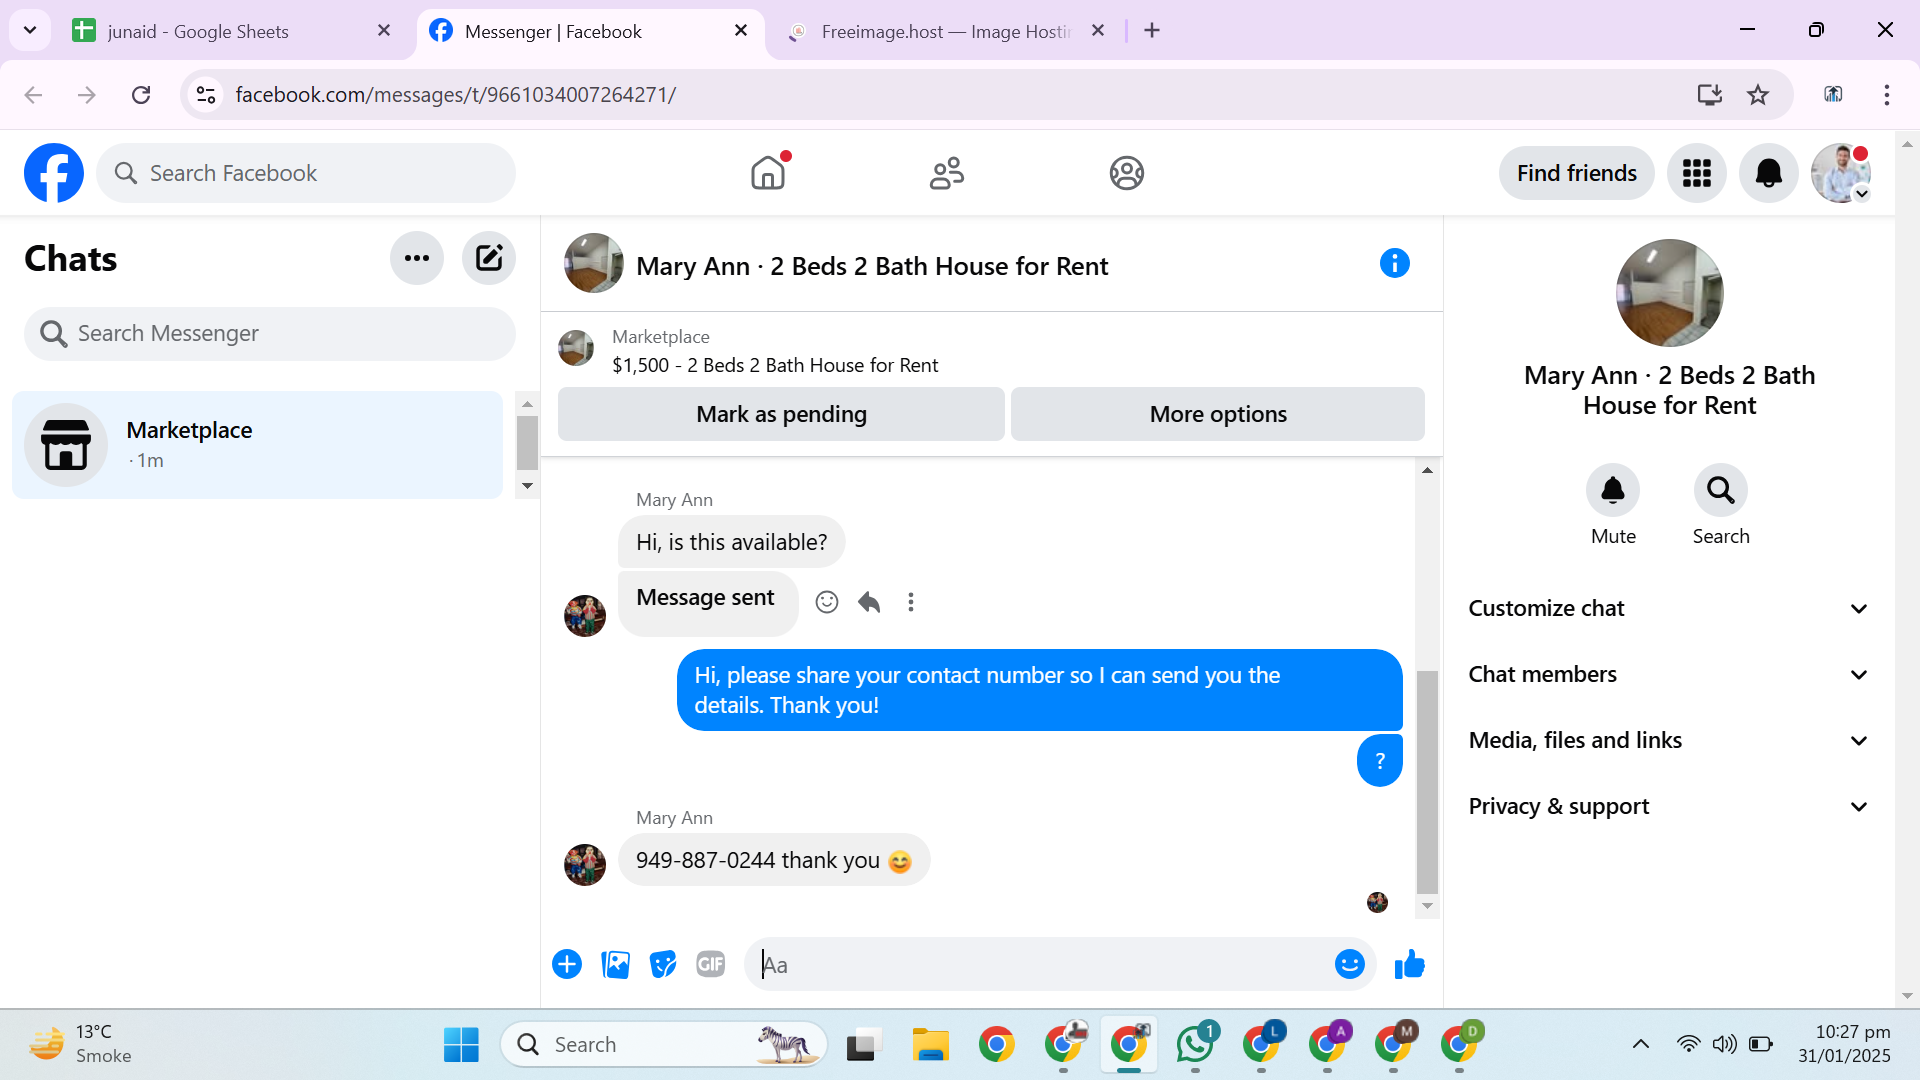Click the install app icon in address bar
Screen dimensions: 1920x1080
[x=1710, y=95]
